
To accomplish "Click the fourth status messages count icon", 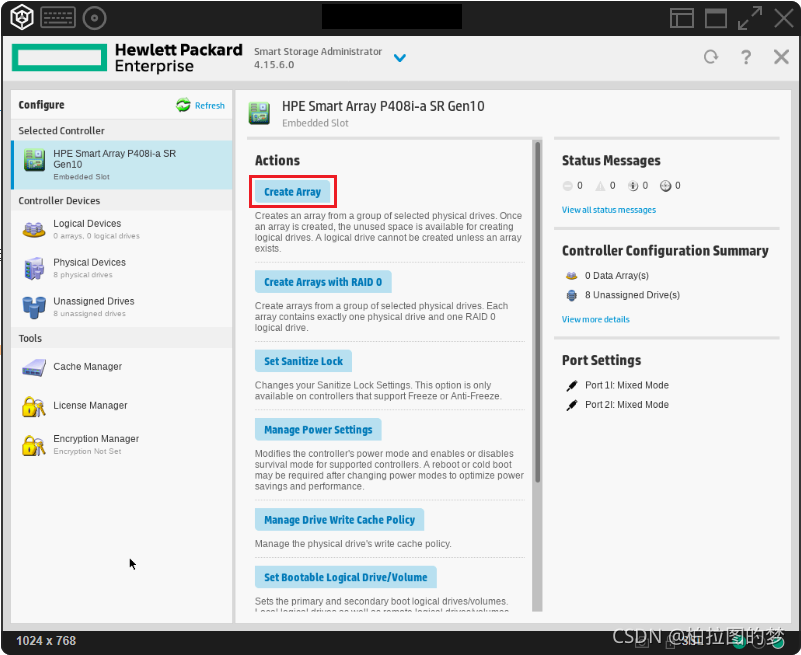I will (x=665, y=186).
